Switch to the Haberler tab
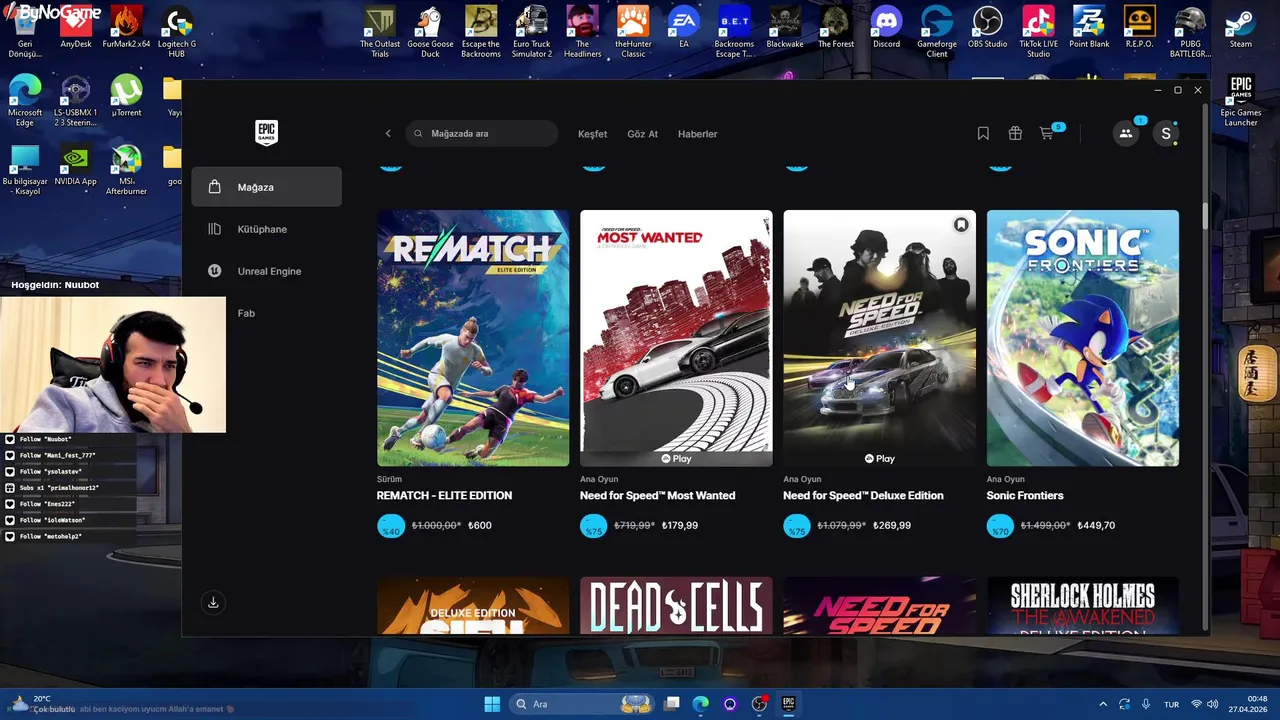This screenshot has height=720, width=1280. coord(697,134)
